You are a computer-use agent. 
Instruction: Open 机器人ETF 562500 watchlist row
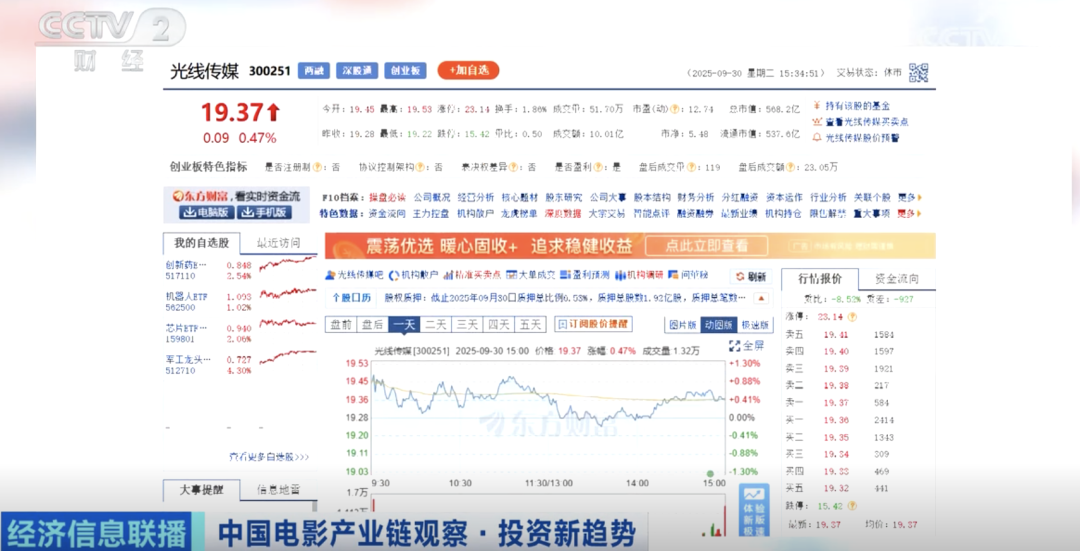coord(240,302)
